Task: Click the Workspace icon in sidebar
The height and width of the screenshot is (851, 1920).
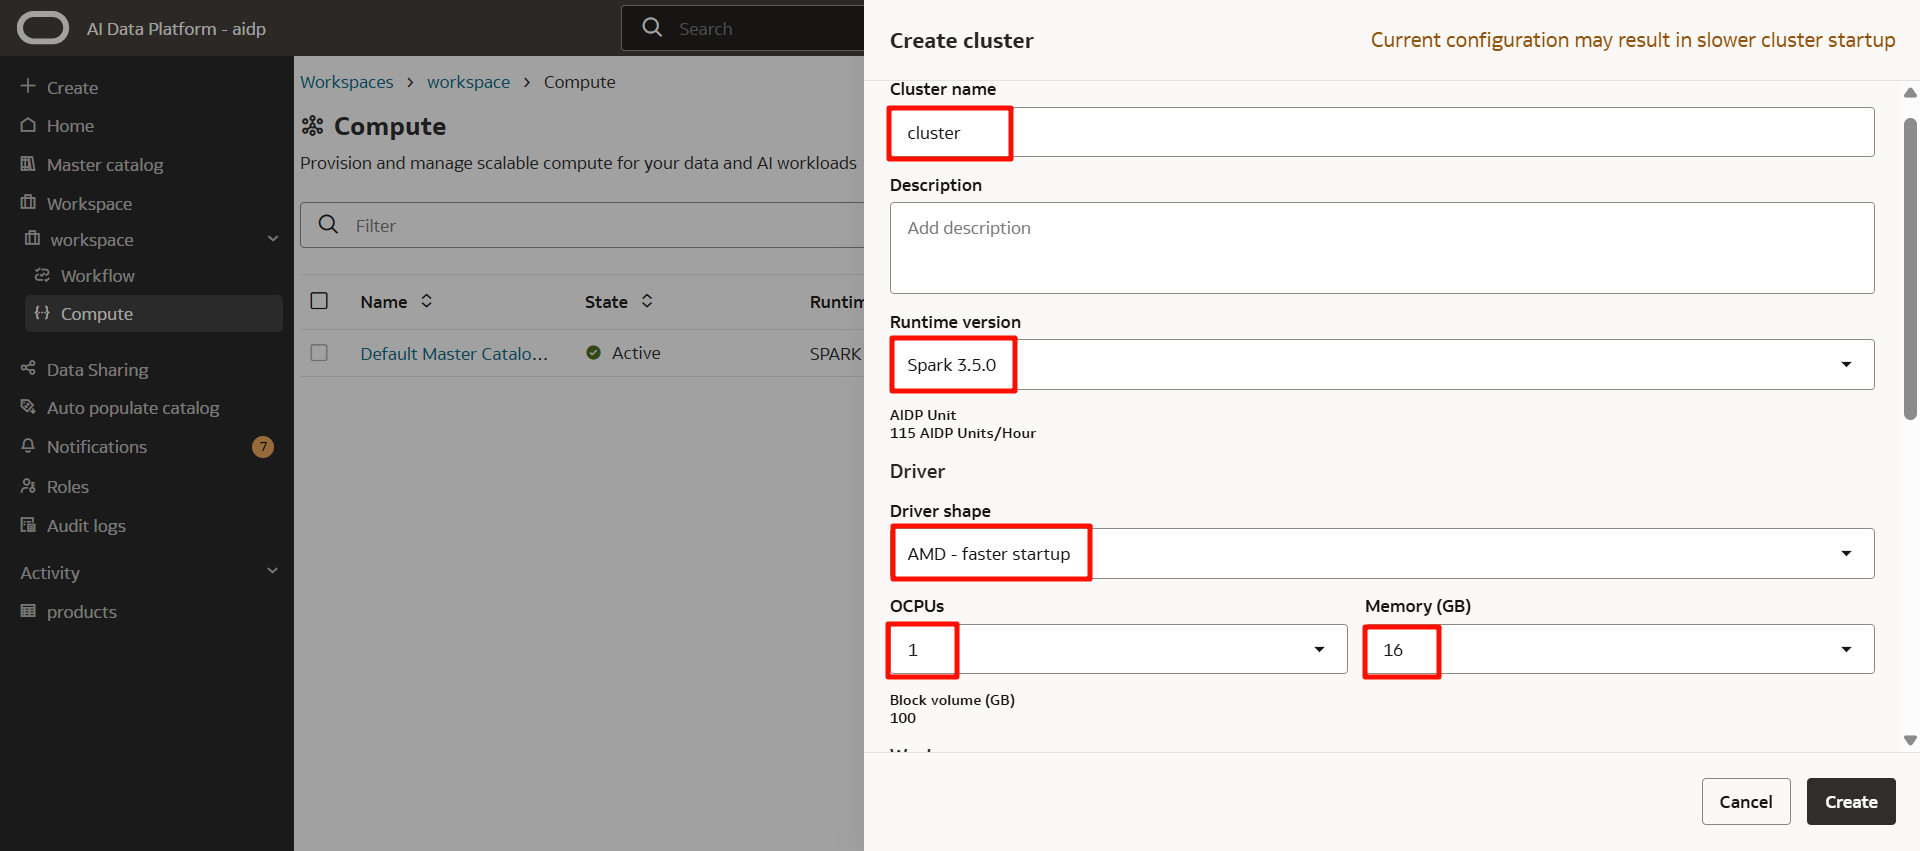Action: (x=28, y=202)
